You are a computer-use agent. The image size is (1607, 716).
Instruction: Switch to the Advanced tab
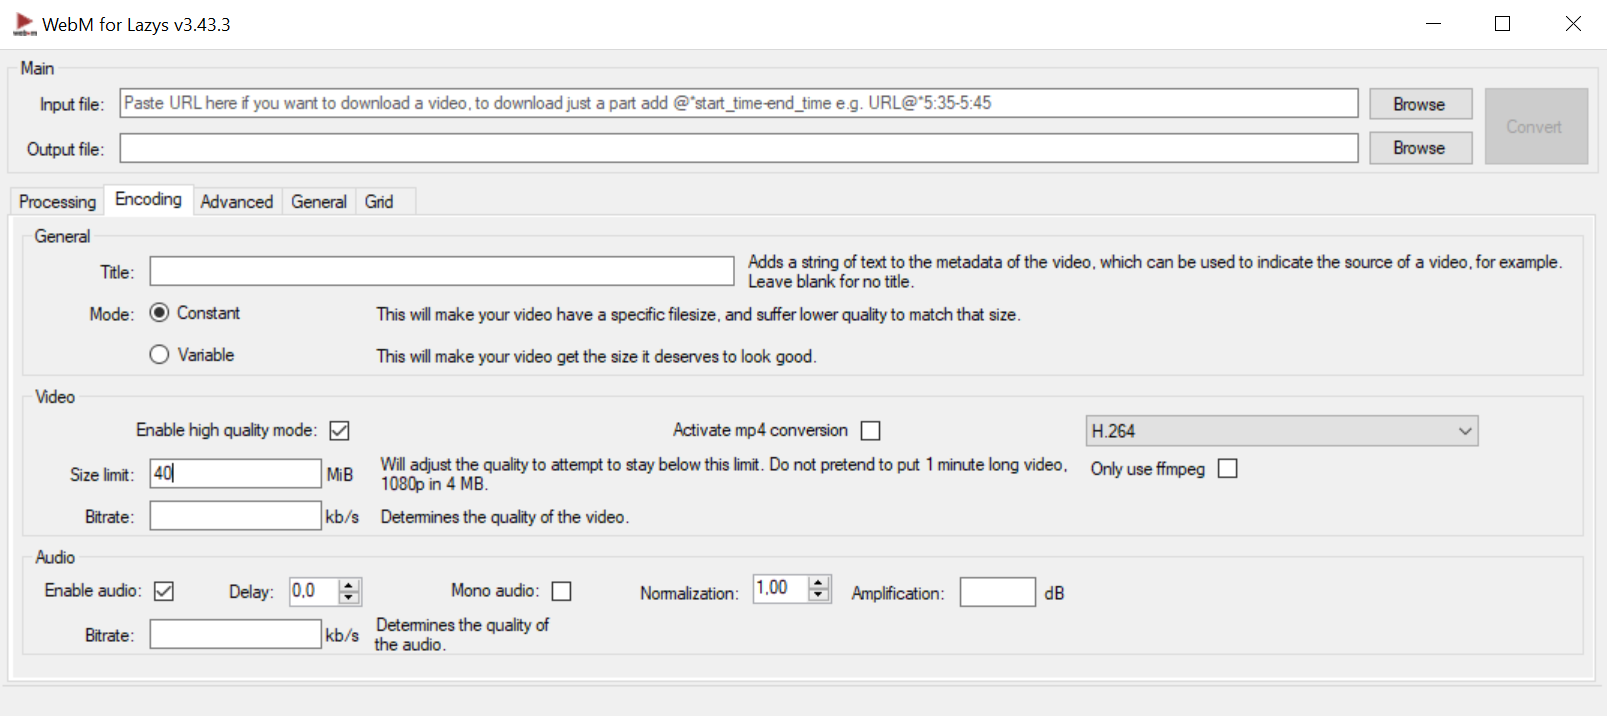pos(237,201)
